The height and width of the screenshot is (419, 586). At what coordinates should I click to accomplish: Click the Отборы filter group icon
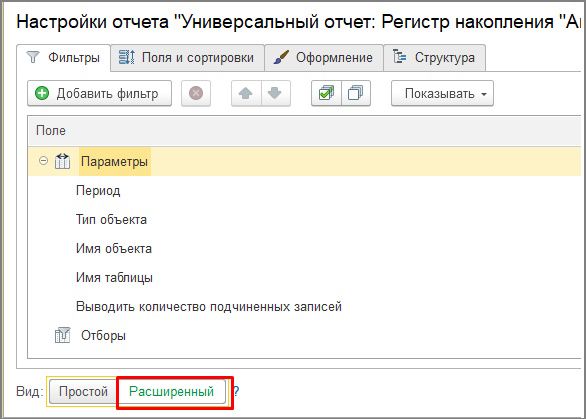[x=62, y=335]
